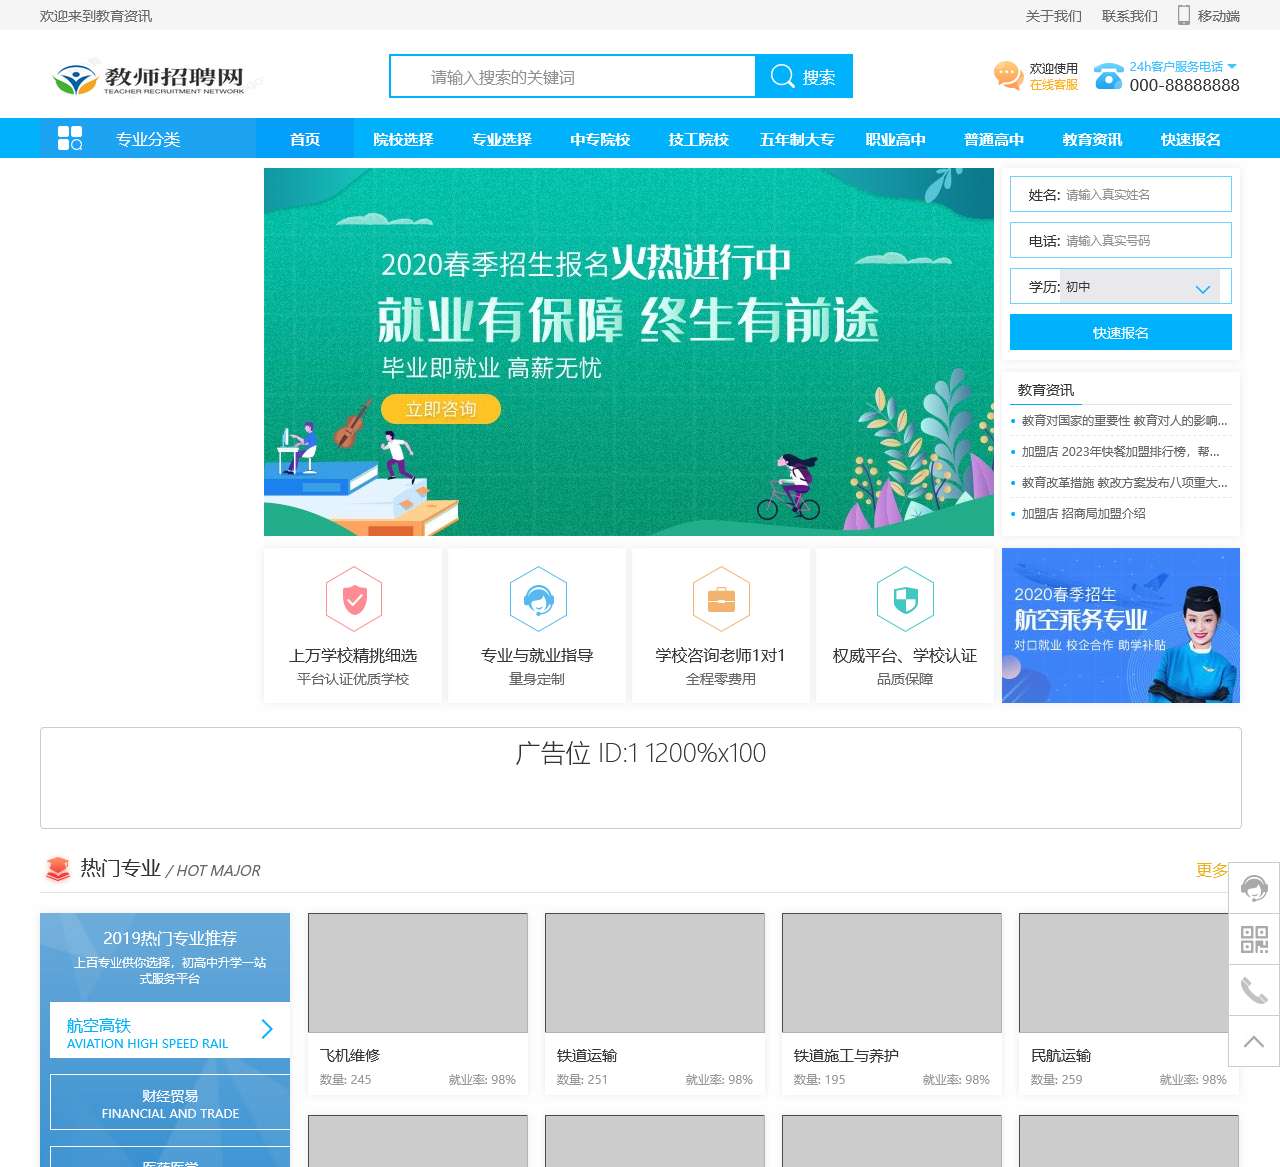This screenshot has width=1280, height=1167.
Task: Click the 专业分类 grid icon
Action: (70, 138)
